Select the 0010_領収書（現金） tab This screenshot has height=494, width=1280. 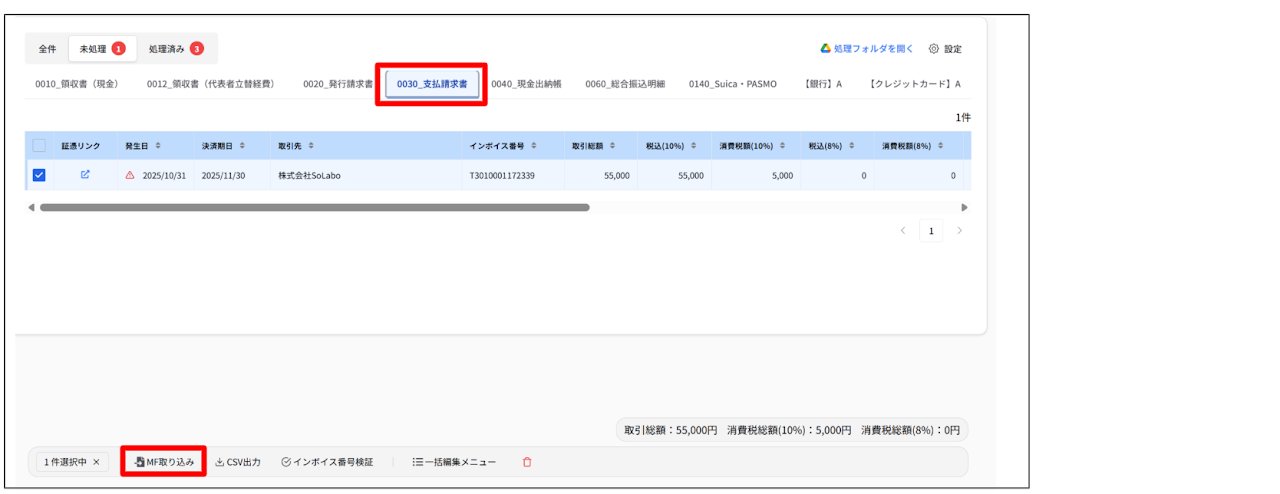[77, 84]
